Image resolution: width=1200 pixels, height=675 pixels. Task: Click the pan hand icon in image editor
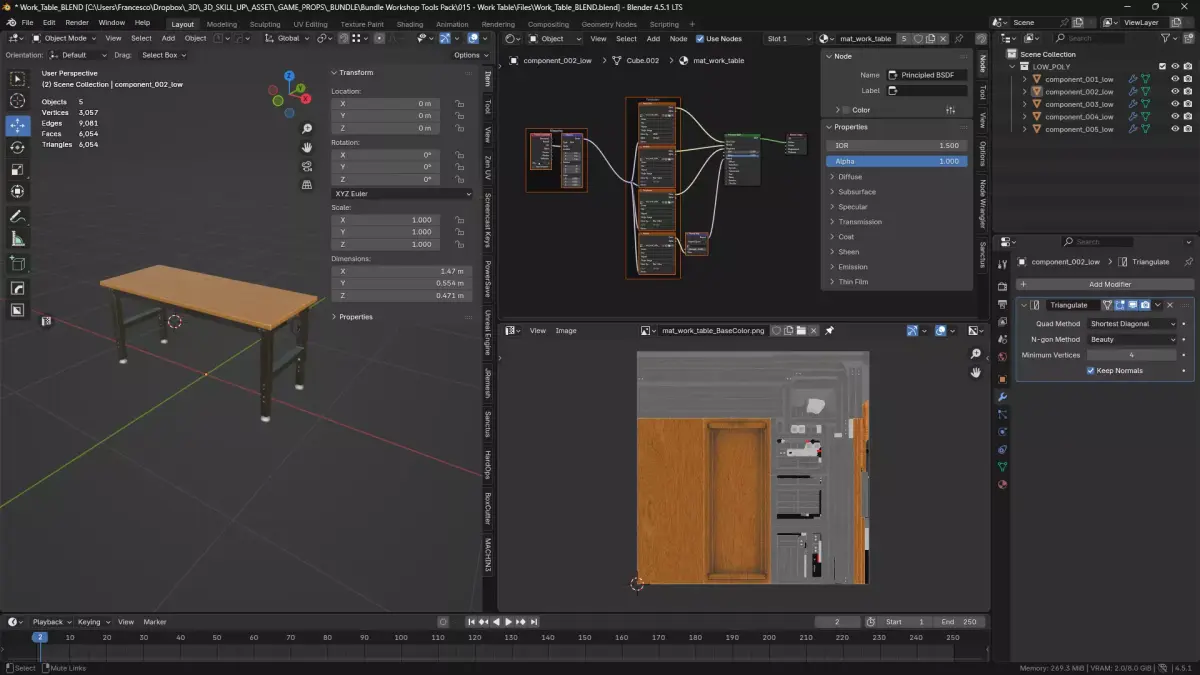tap(976, 373)
